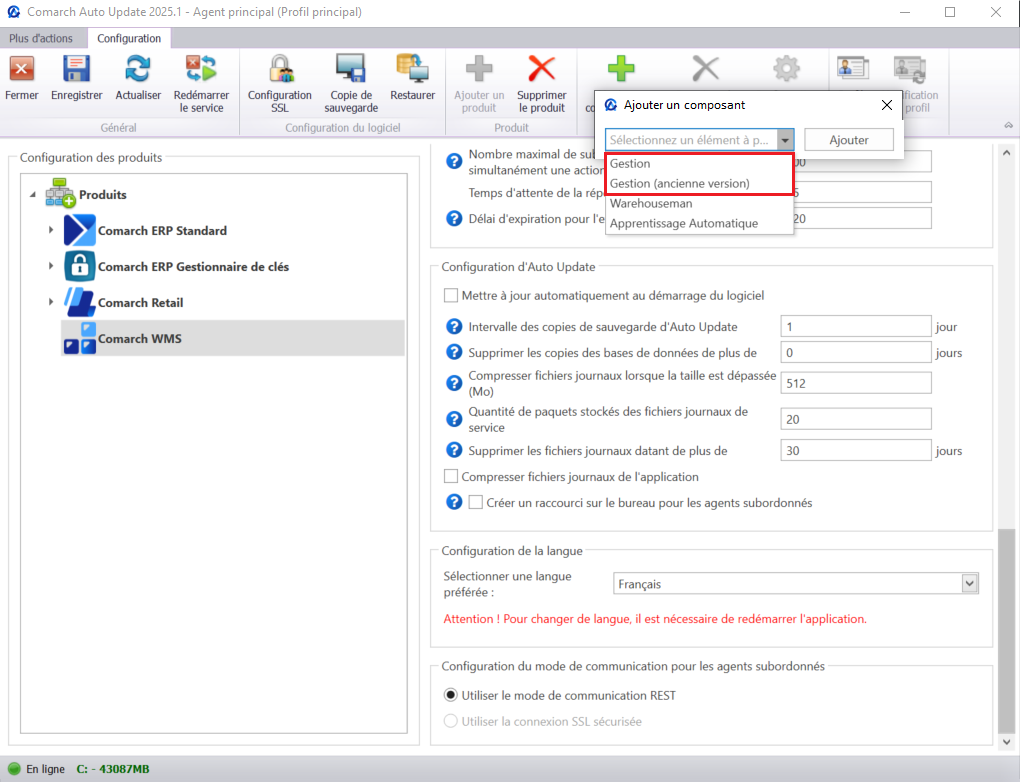1020x782 pixels.
Task: Open the component selection dropdown arrow
Action: [x=785, y=140]
